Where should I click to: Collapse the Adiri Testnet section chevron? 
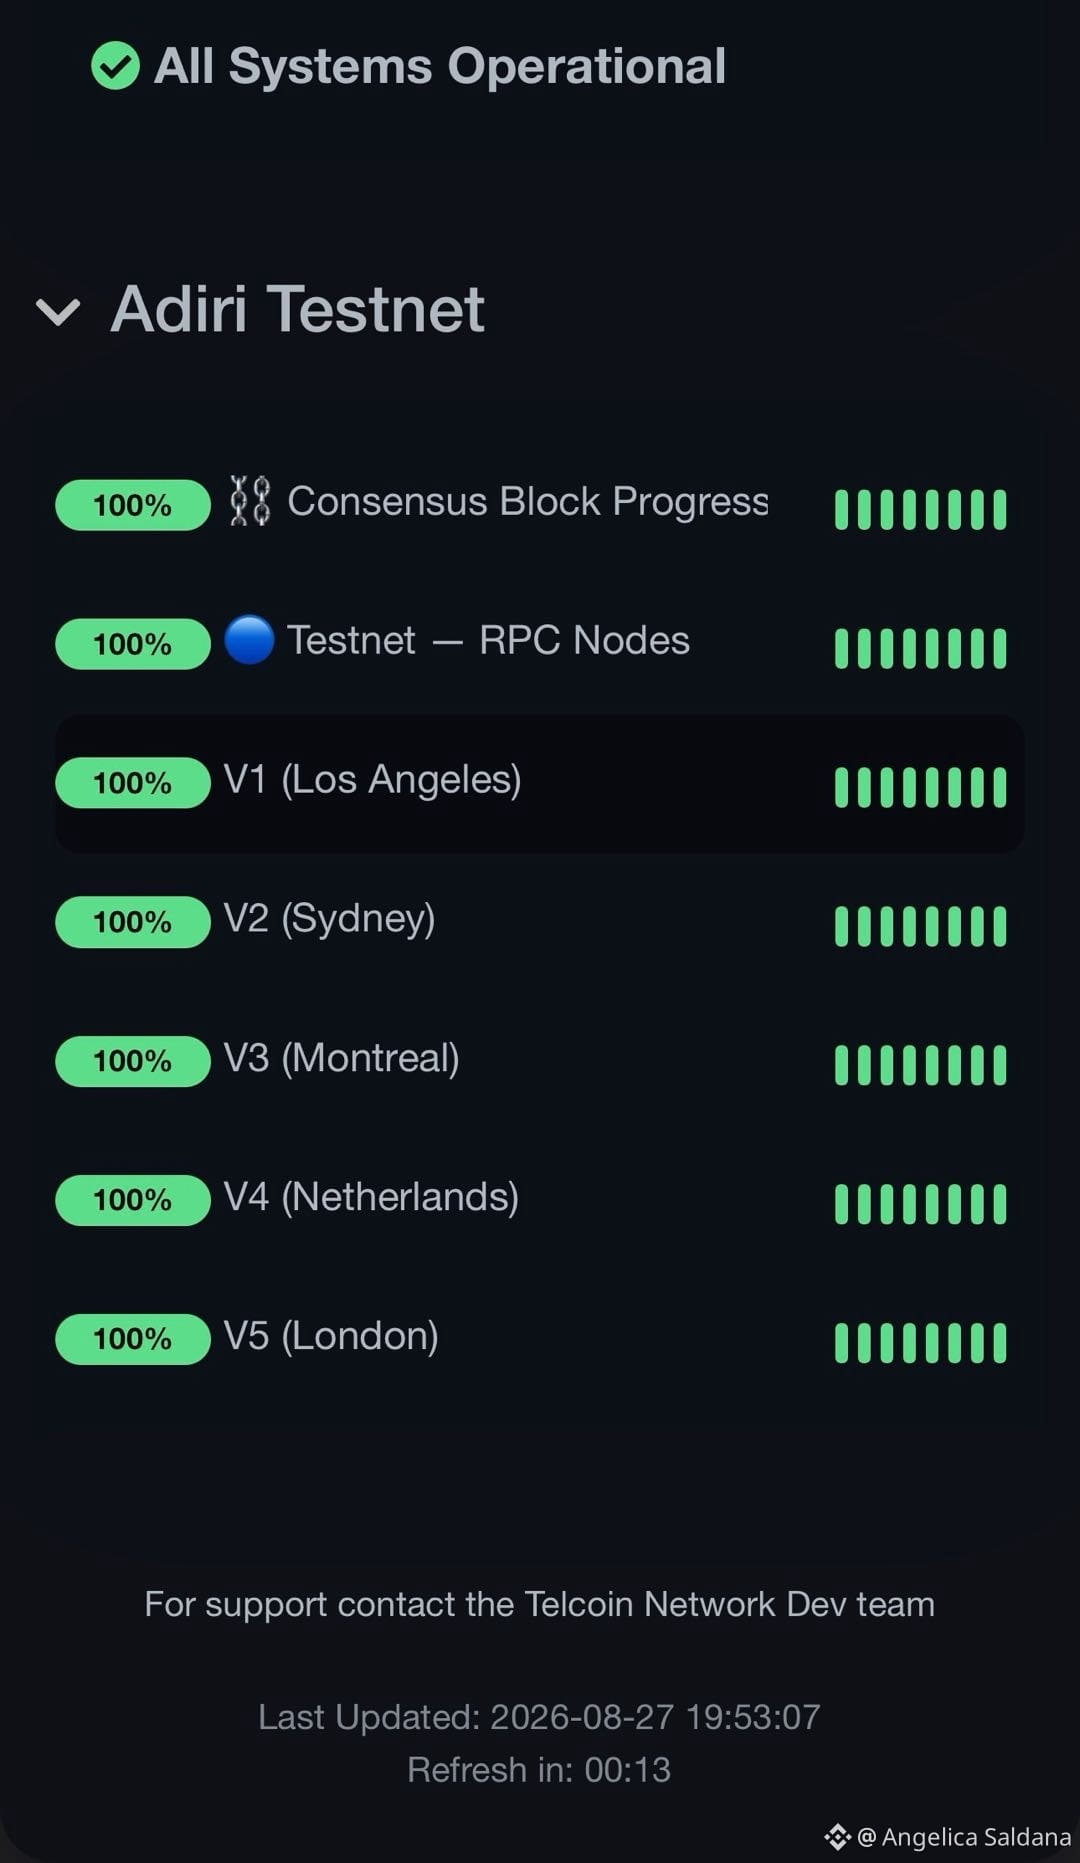point(58,312)
